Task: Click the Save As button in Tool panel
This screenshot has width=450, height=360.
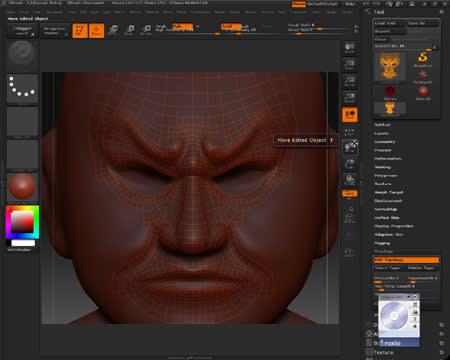Action: [x=422, y=23]
